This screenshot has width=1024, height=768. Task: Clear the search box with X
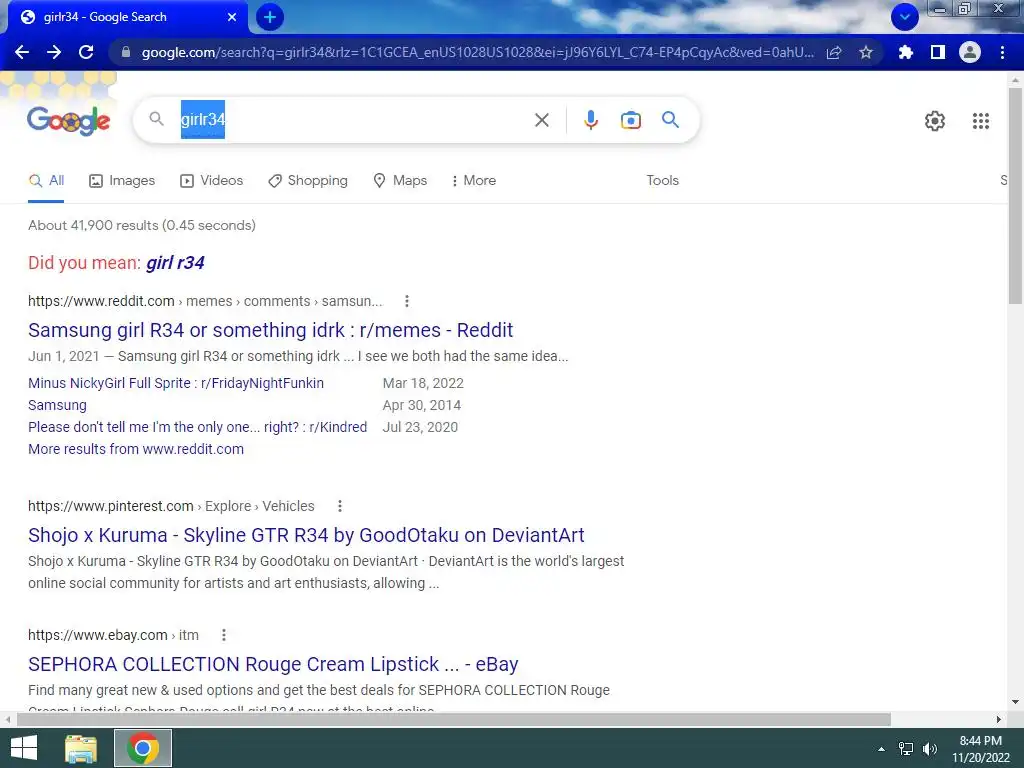(541, 120)
